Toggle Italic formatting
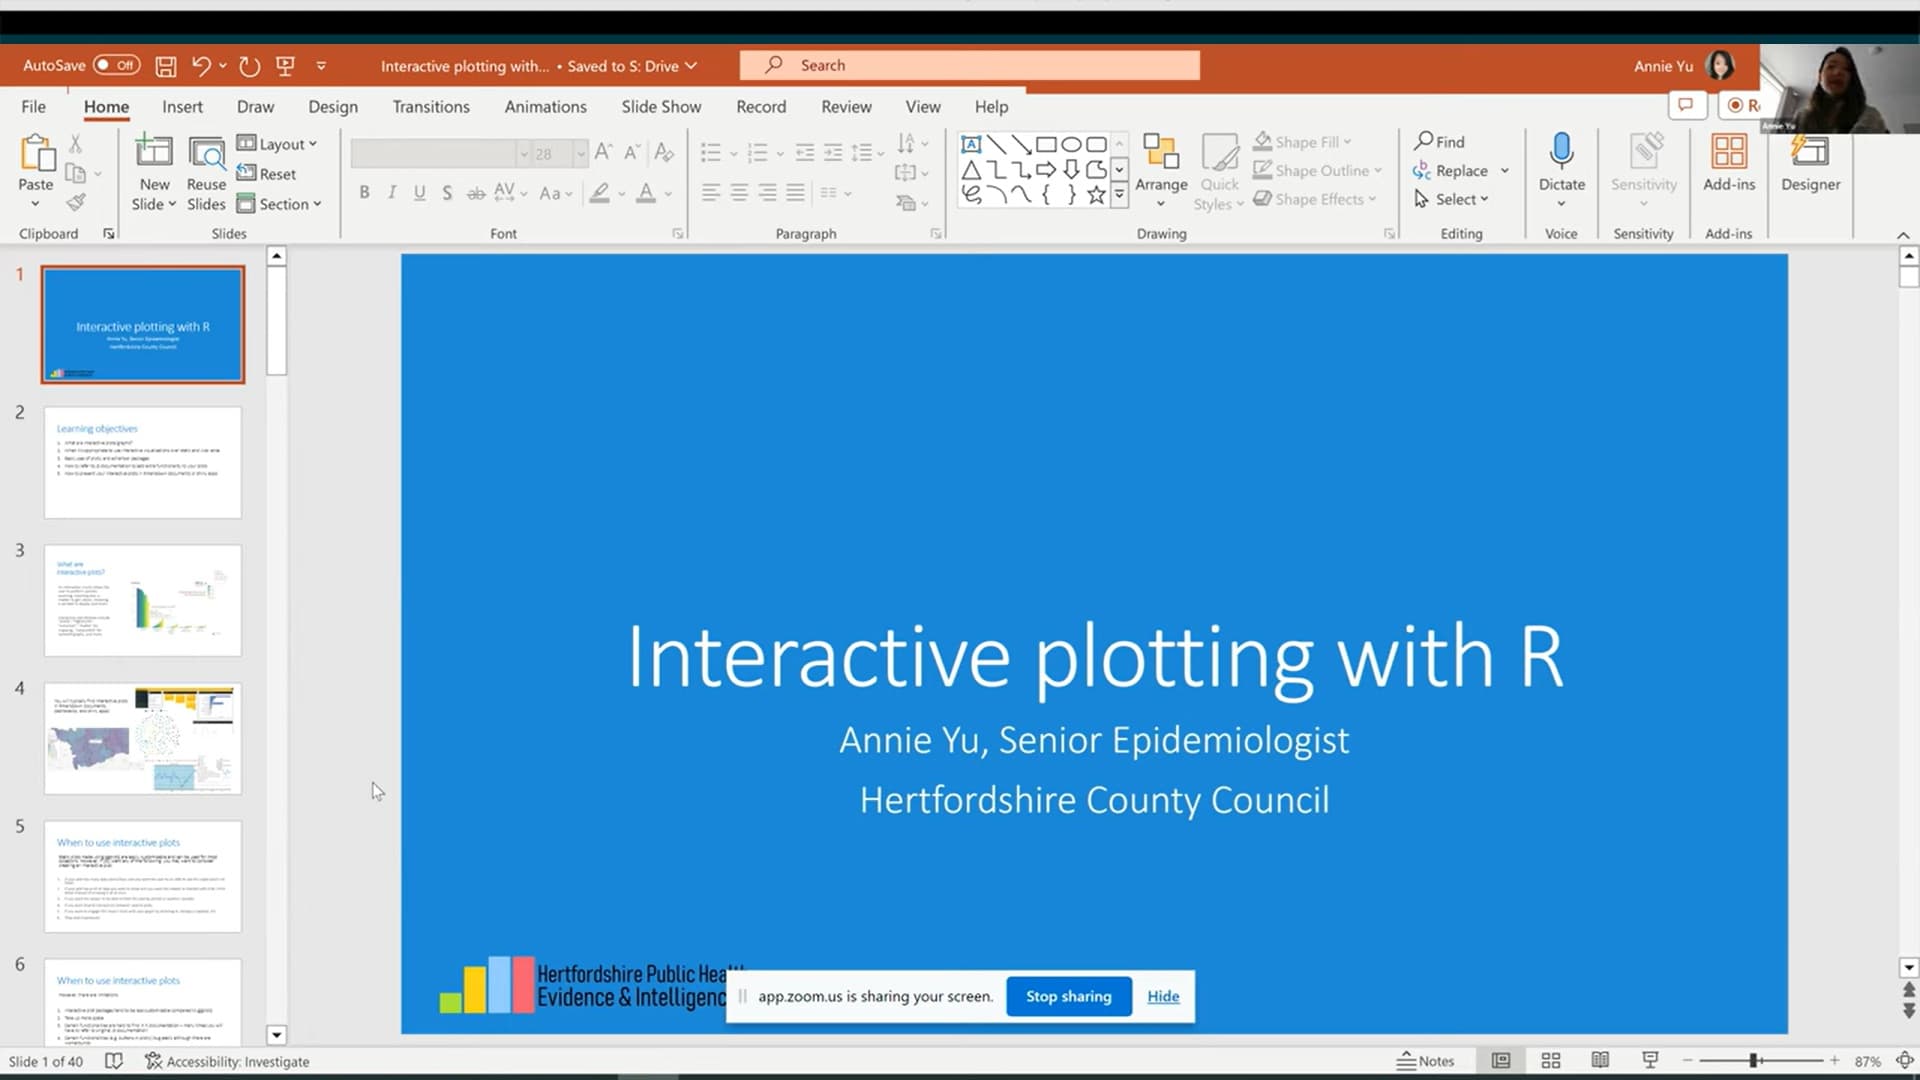The image size is (1920, 1080). tap(392, 192)
